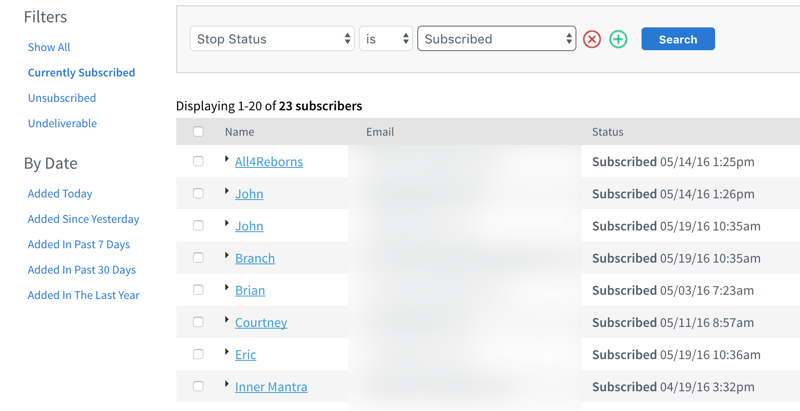Filter by Added Since Yesterday
The width and height of the screenshot is (800, 411).
coord(83,219)
